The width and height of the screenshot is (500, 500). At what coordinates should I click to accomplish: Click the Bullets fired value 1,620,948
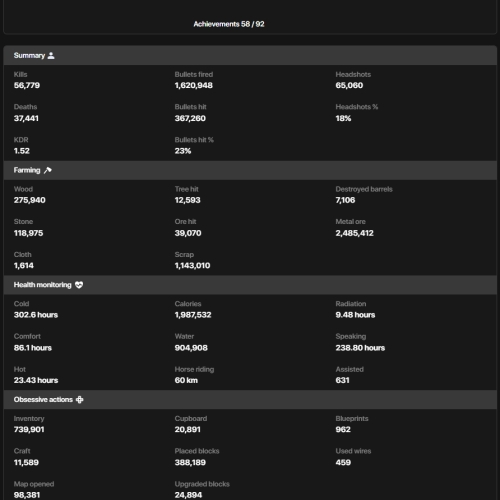coord(194,85)
